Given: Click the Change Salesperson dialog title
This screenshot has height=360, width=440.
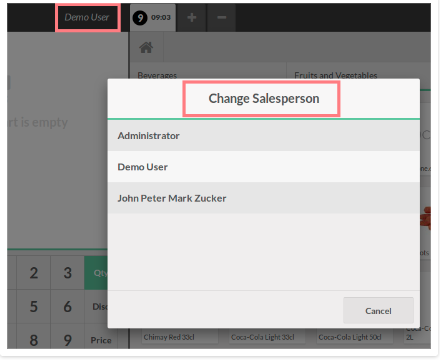Looking at the screenshot, I should pyautogui.click(x=264, y=99).
